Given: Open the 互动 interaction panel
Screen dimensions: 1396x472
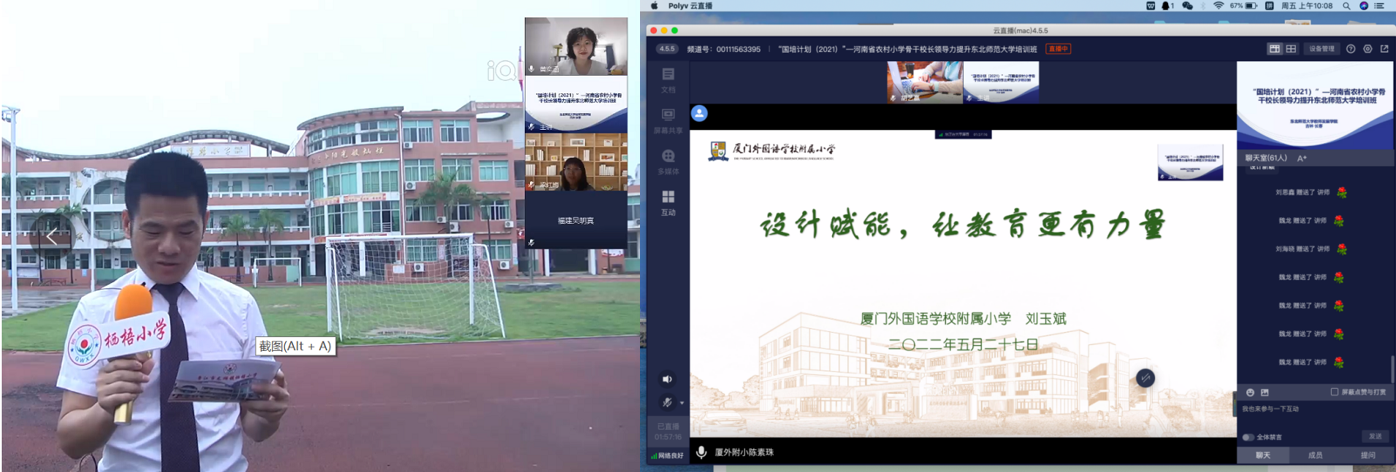Looking at the screenshot, I should (668, 202).
